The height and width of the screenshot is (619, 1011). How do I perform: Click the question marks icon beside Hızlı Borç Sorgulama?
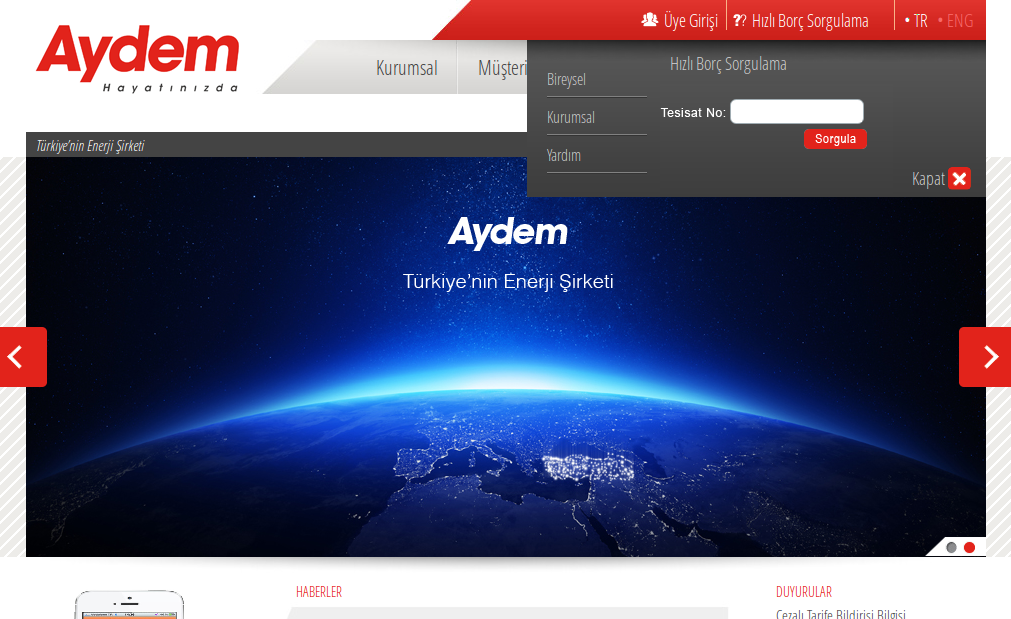point(740,21)
